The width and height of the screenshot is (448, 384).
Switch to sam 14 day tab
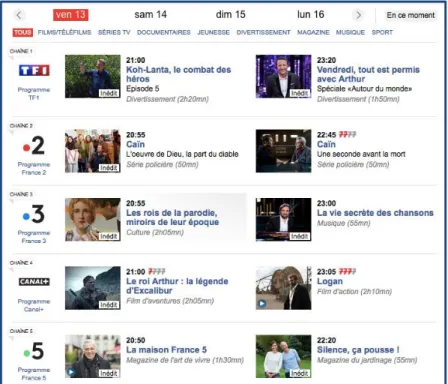point(150,15)
